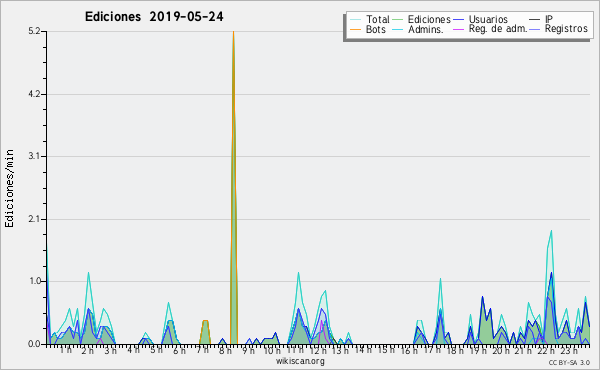Image resolution: width=600 pixels, height=370 pixels.
Task: Click the '15 h' x-axis label
Action: [x=386, y=350]
